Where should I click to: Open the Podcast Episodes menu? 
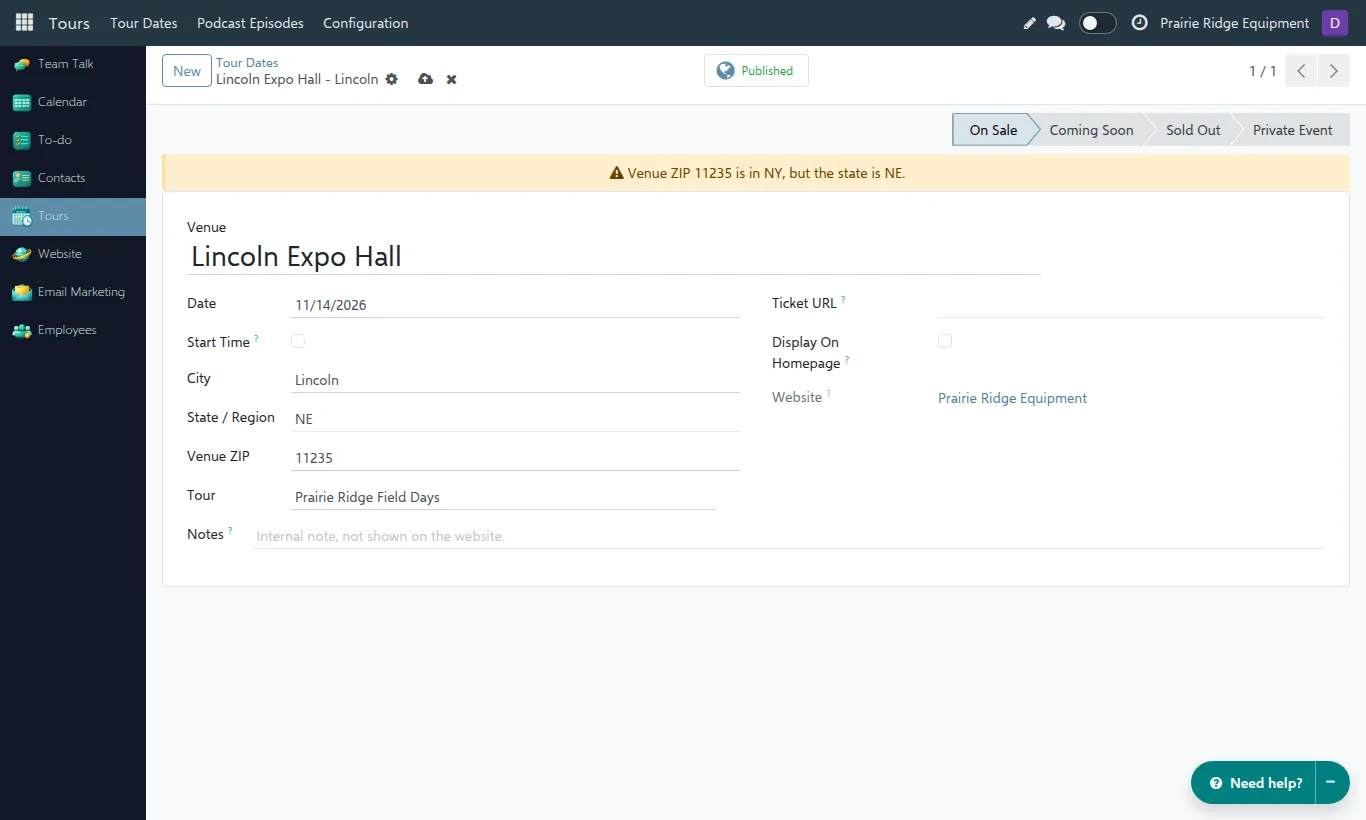pos(250,23)
